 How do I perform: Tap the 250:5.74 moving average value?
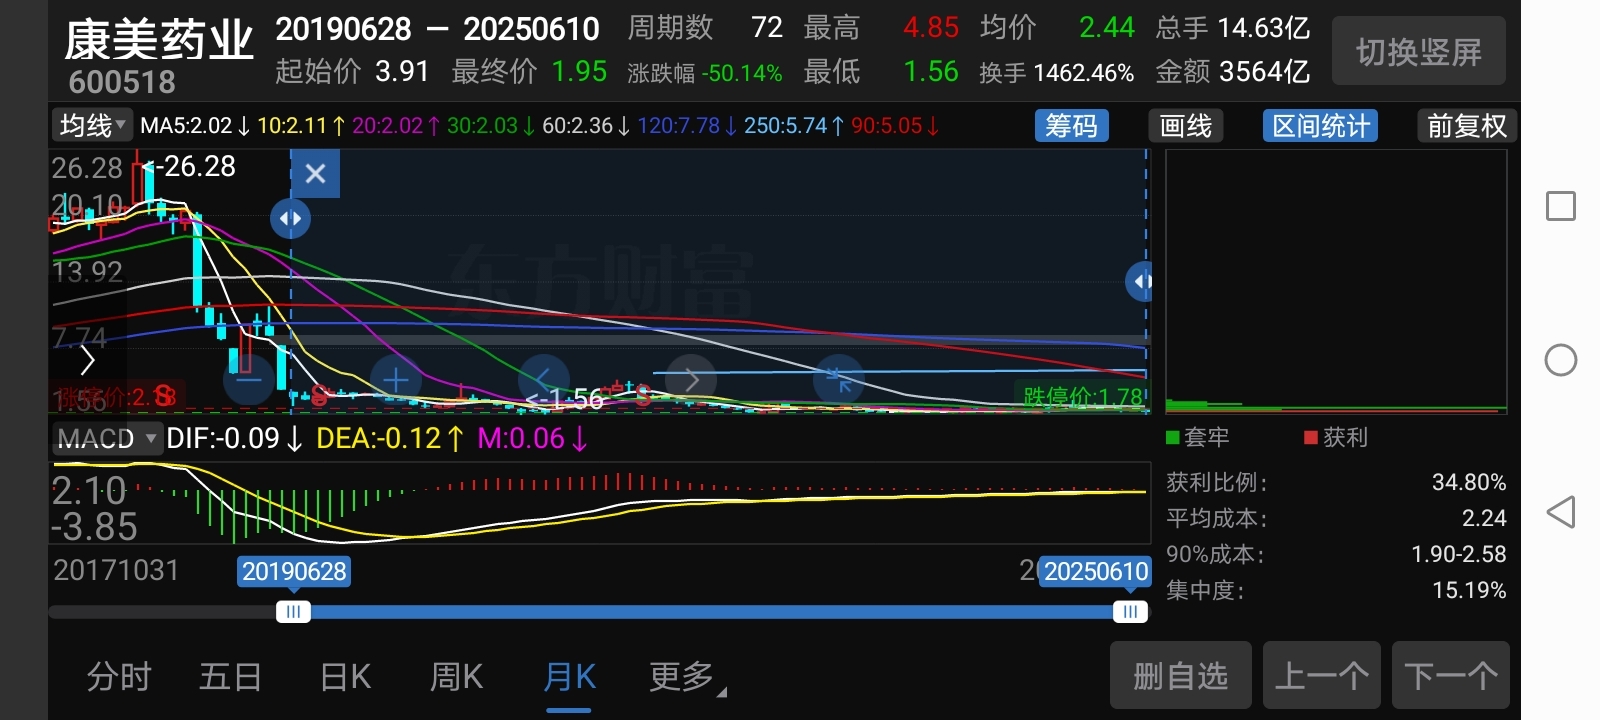point(794,126)
